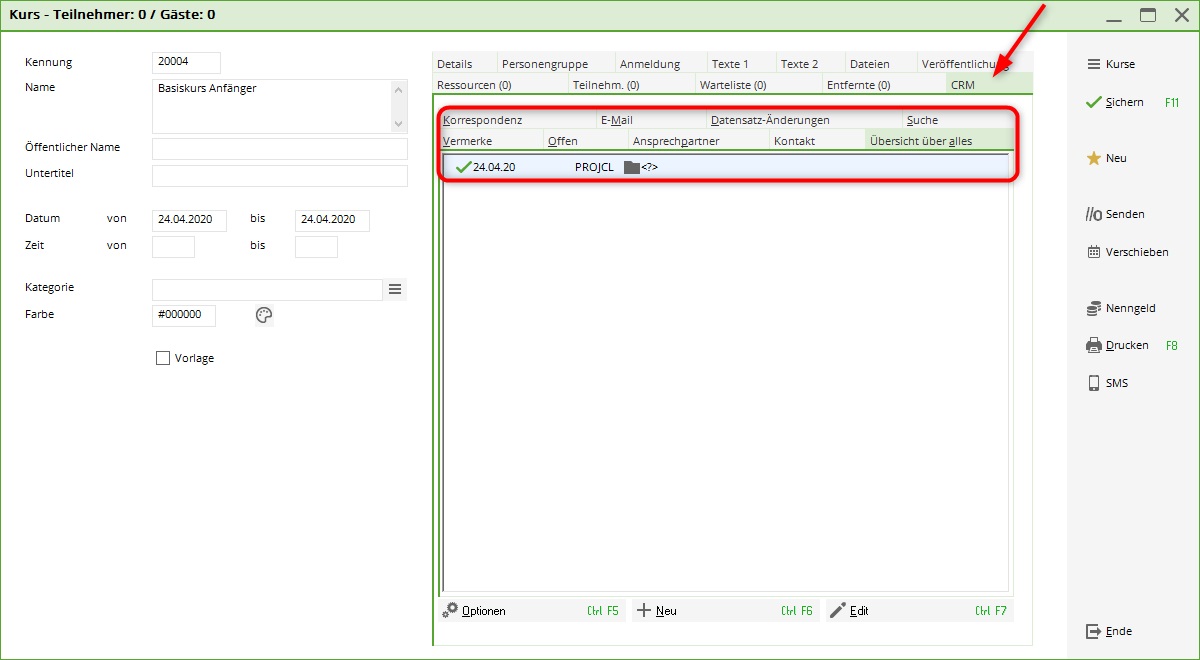Click the green Sichern checkmark icon
The image size is (1200, 660).
[x=1093, y=102]
